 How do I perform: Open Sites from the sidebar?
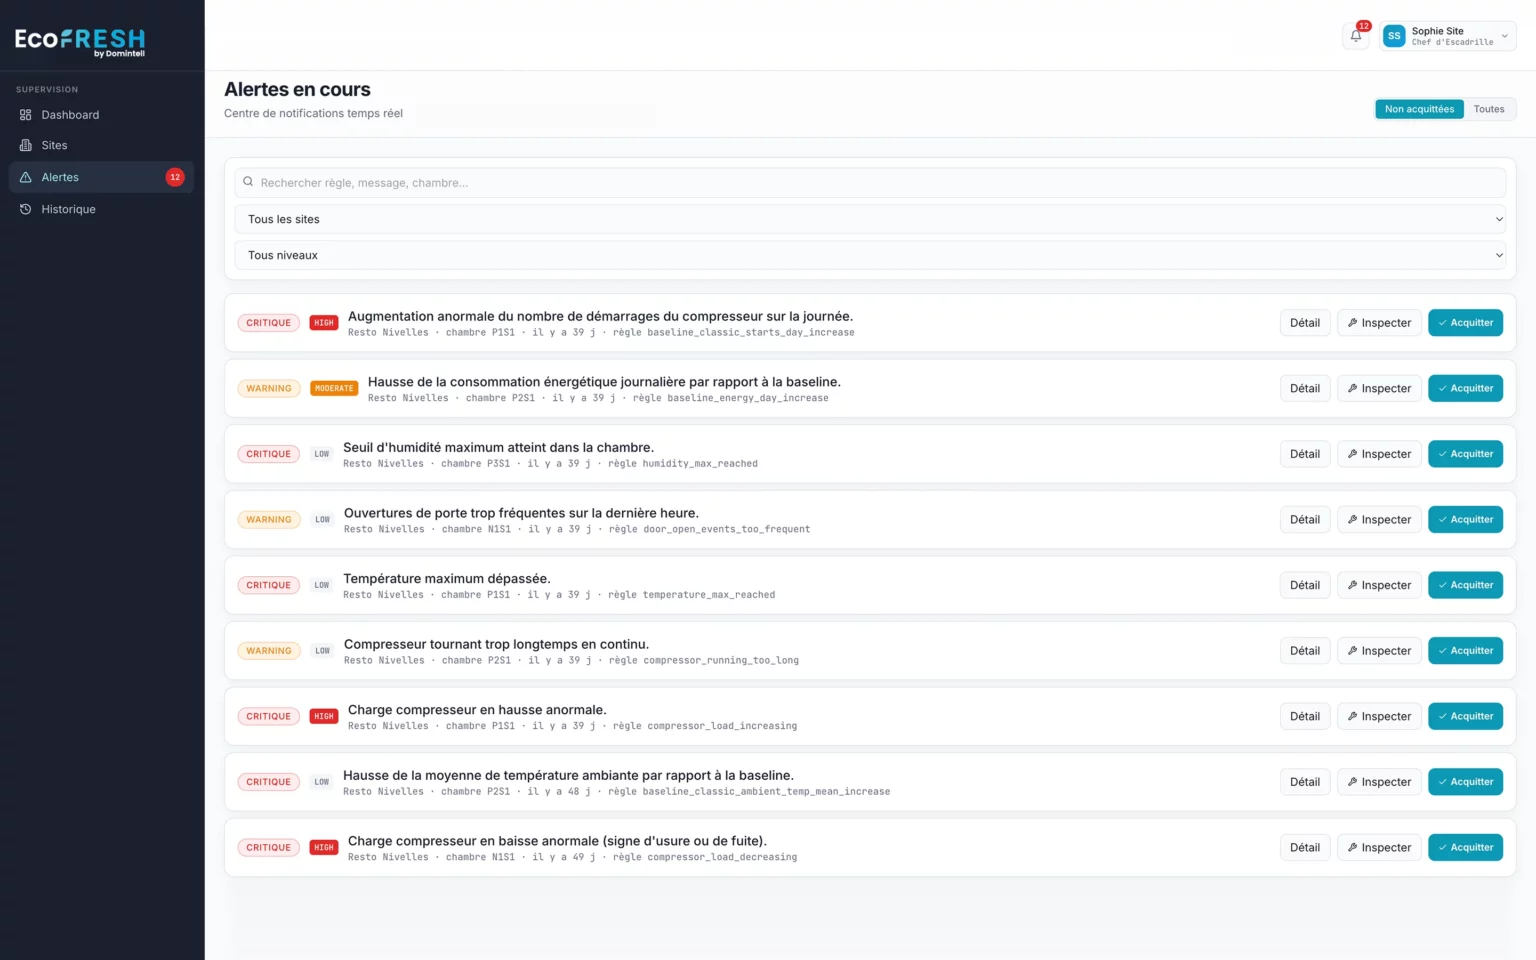[101, 145]
